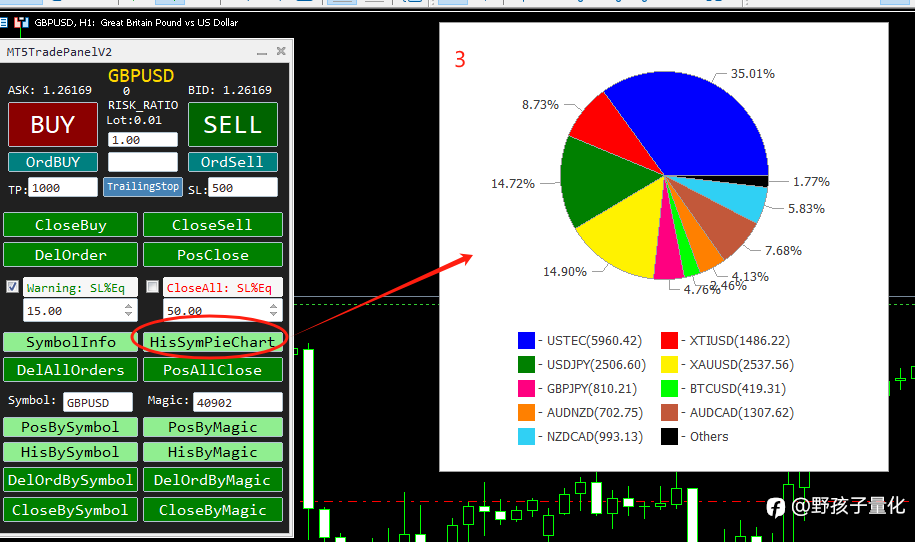This screenshot has height=542, width=915.
Task: Click the orange AUDNZD legend swatch
Action: point(526,412)
